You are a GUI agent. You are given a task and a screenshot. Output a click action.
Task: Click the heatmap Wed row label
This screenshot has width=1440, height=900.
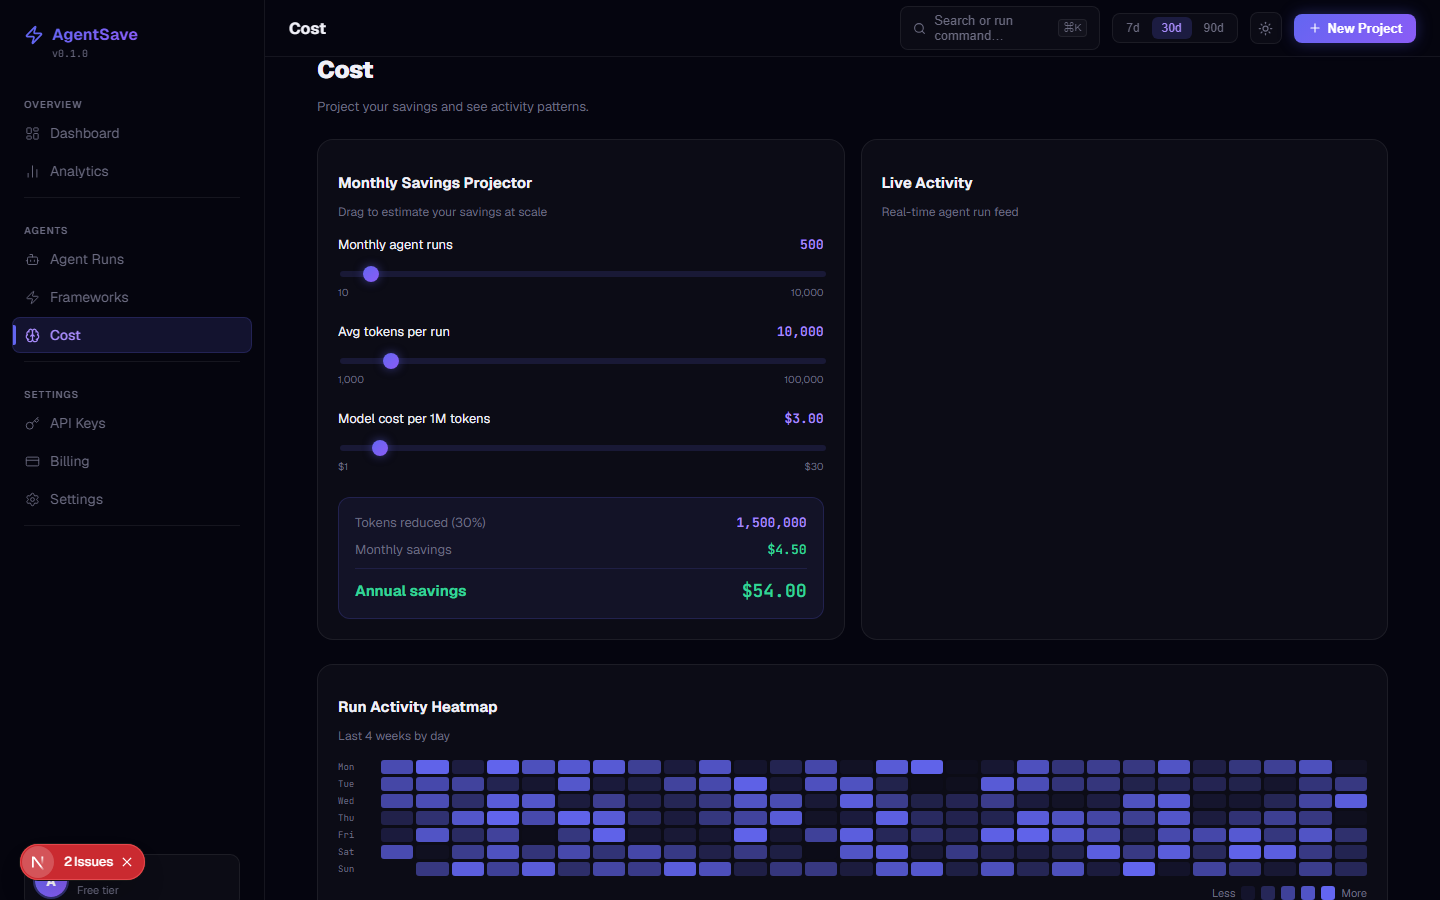[346, 801]
